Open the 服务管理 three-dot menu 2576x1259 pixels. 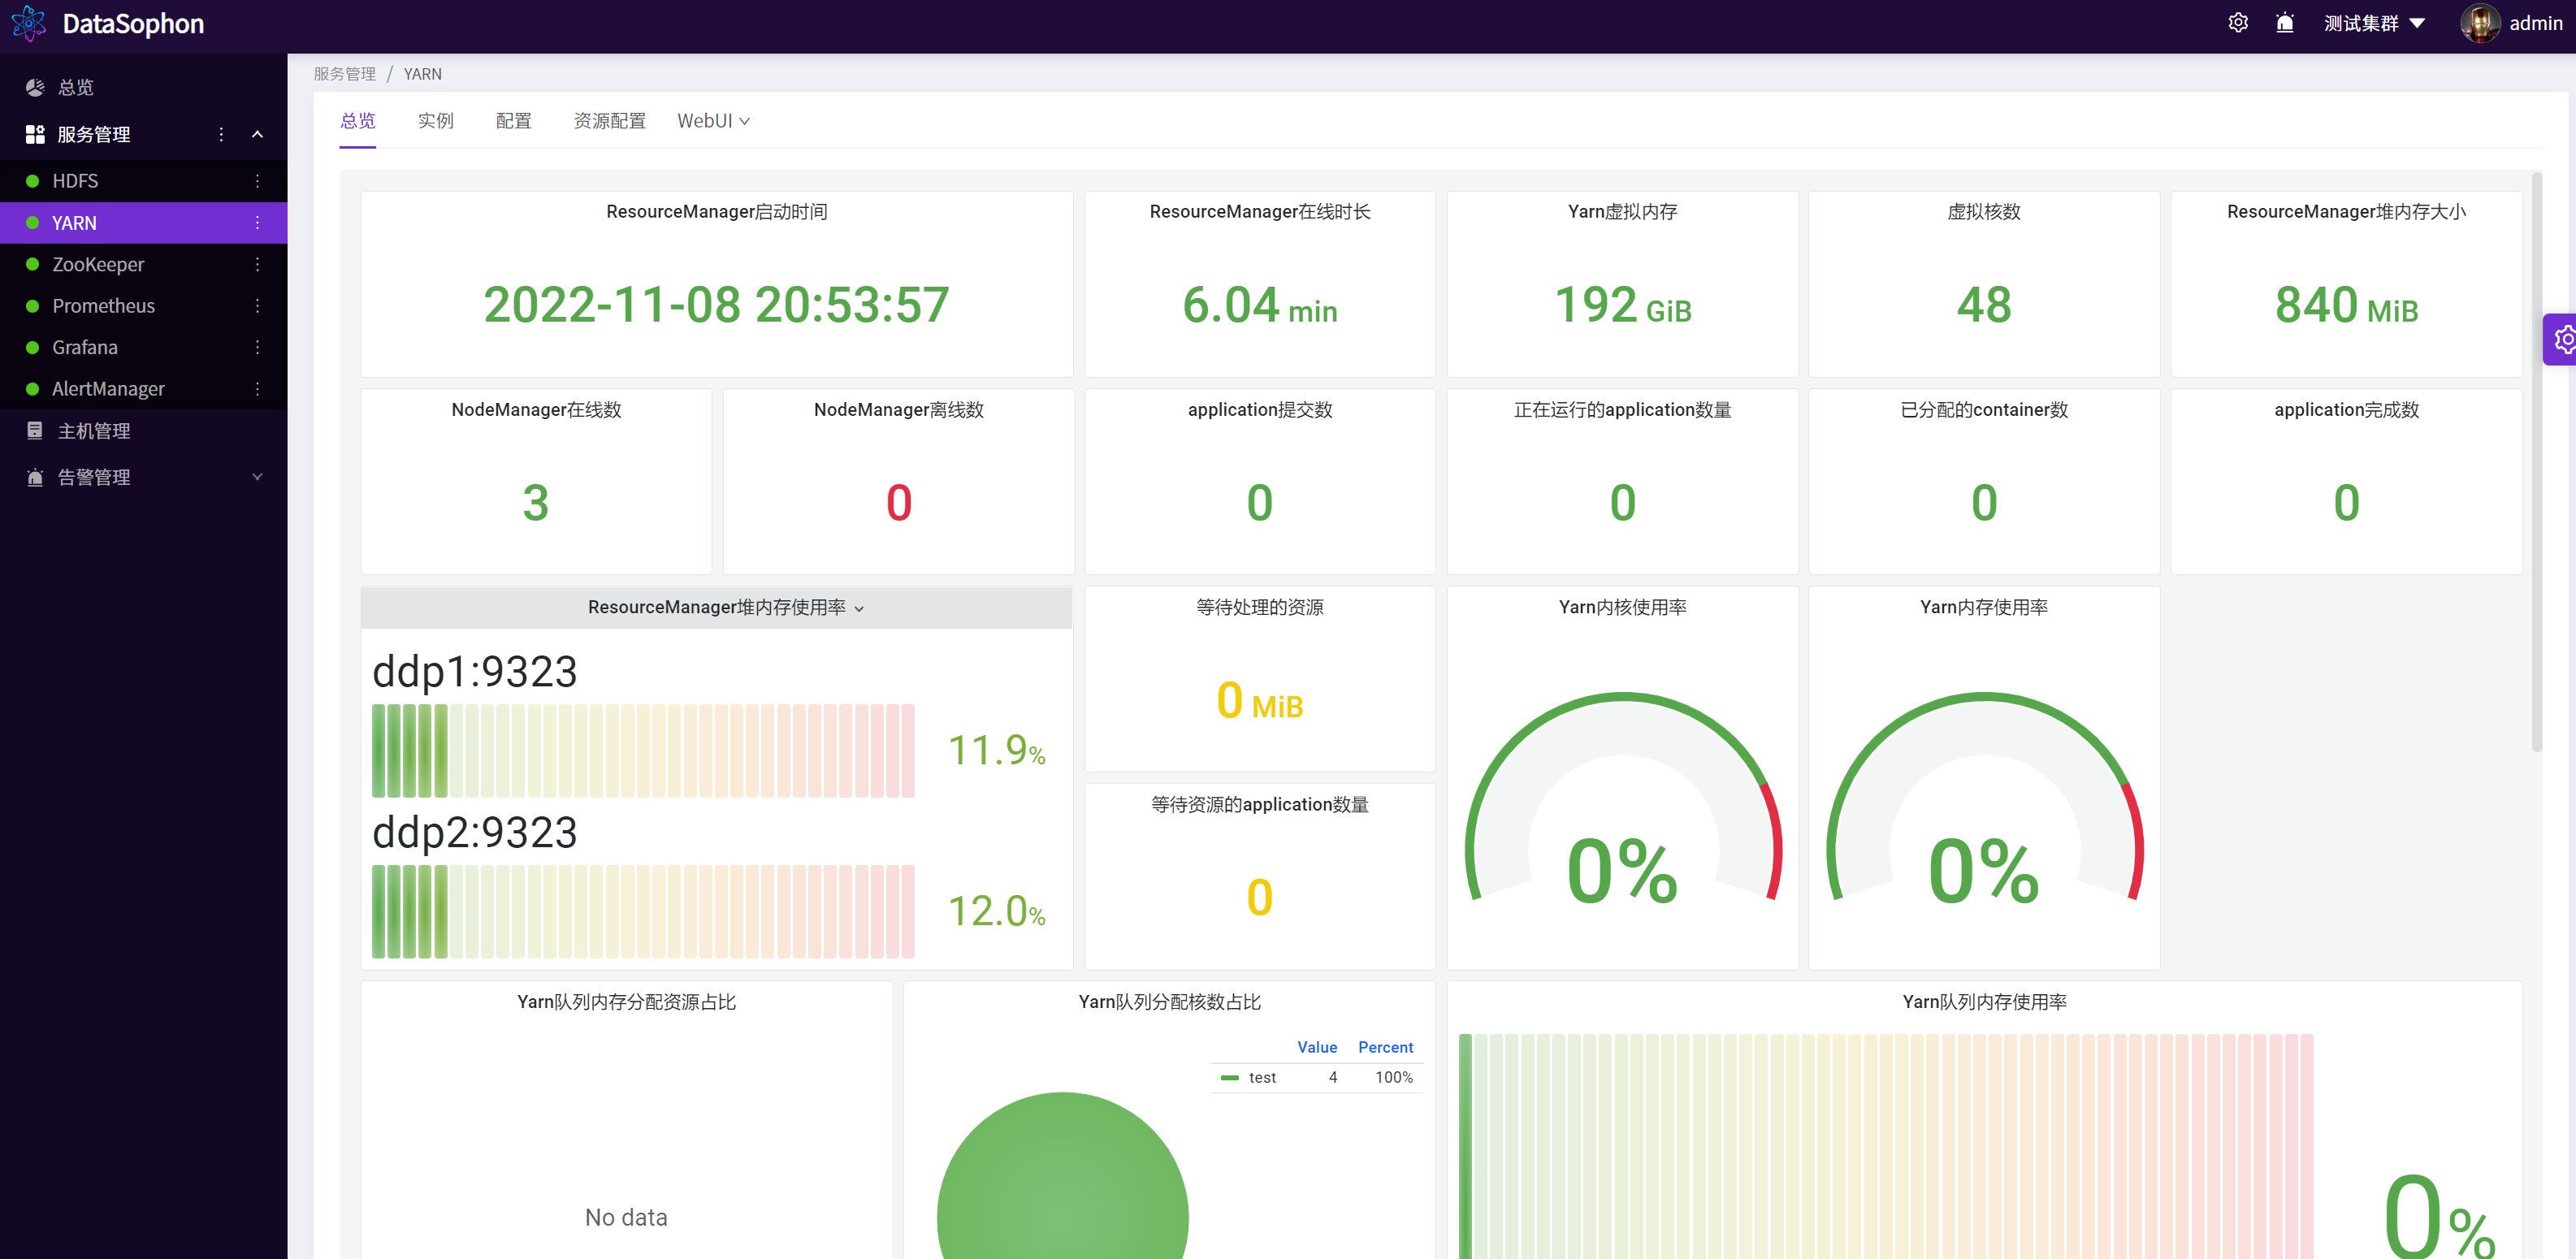pyautogui.click(x=221, y=134)
